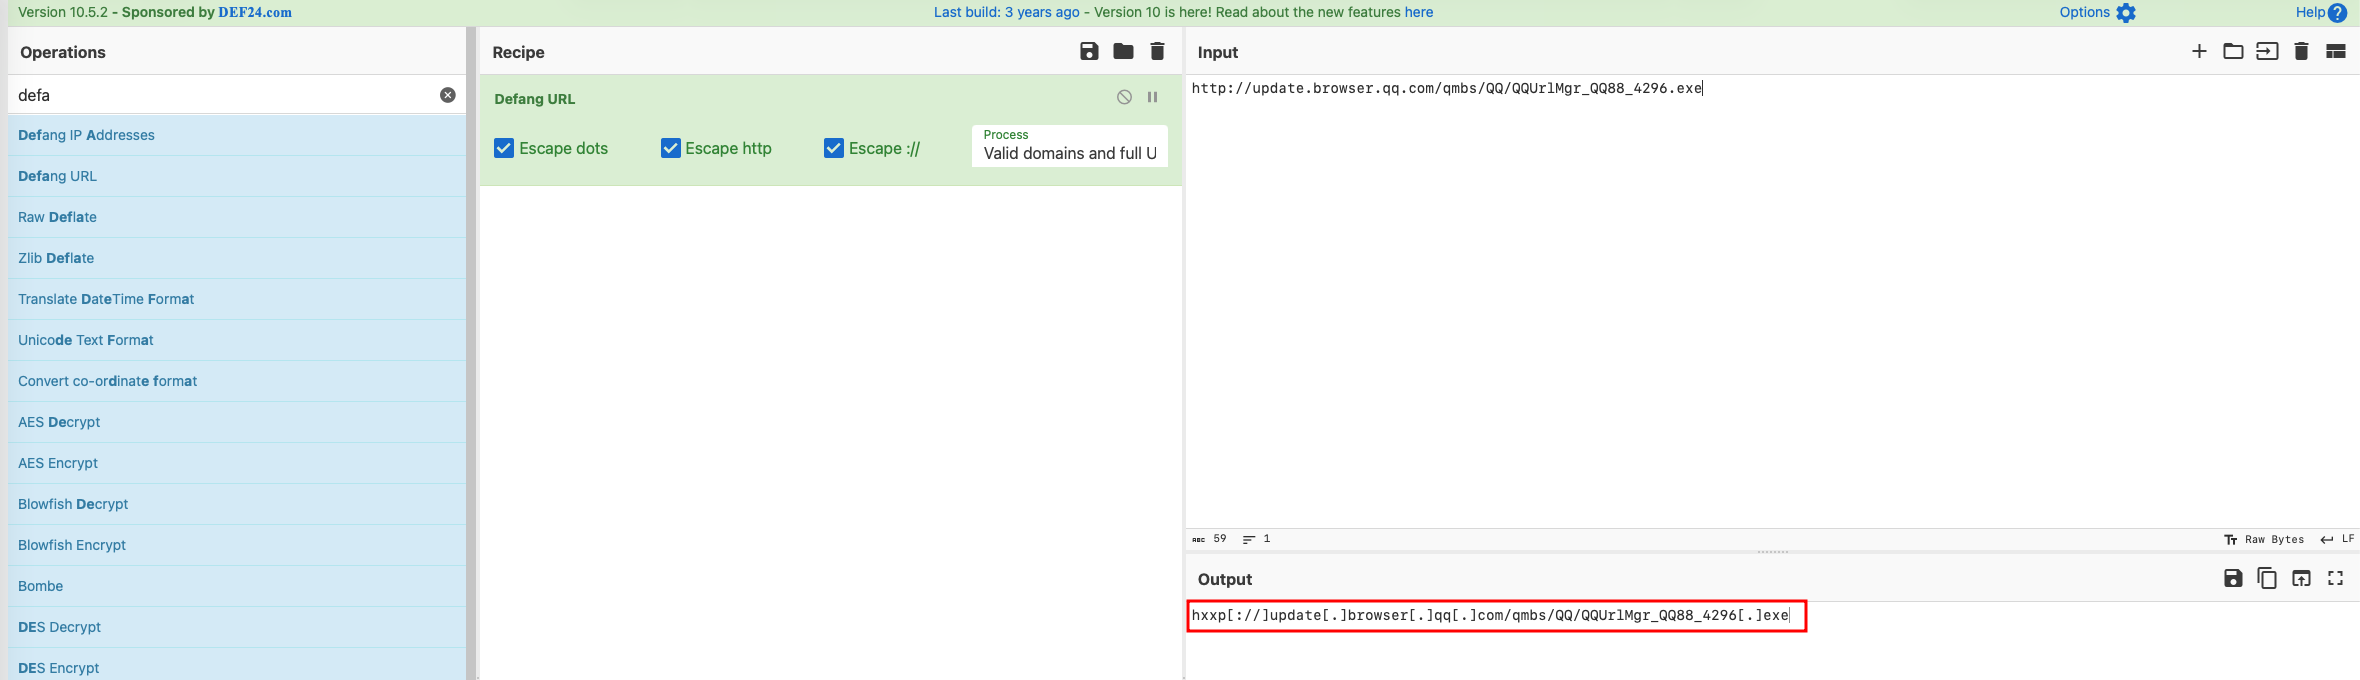
Task: Click the input/output pane splitter handle
Action: [1772, 552]
